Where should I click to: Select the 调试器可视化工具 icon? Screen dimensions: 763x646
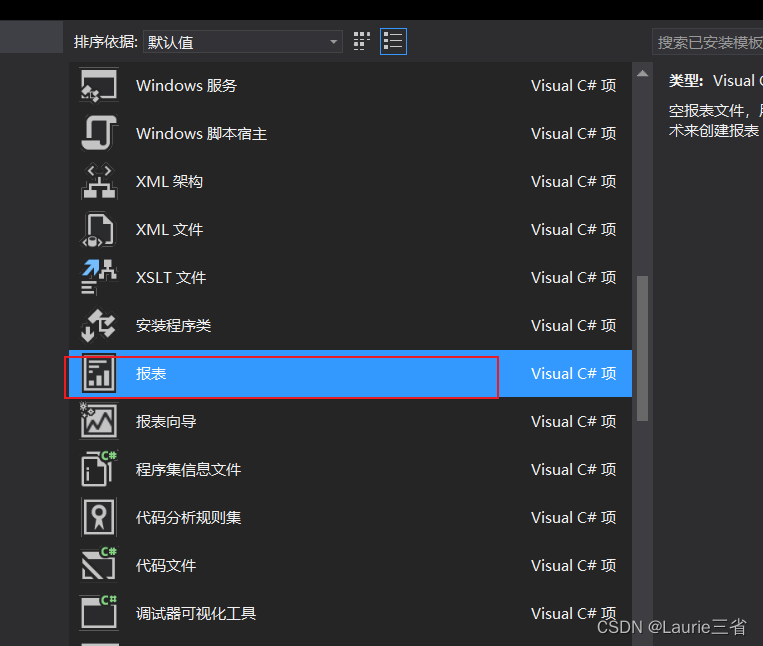tap(99, 612)
